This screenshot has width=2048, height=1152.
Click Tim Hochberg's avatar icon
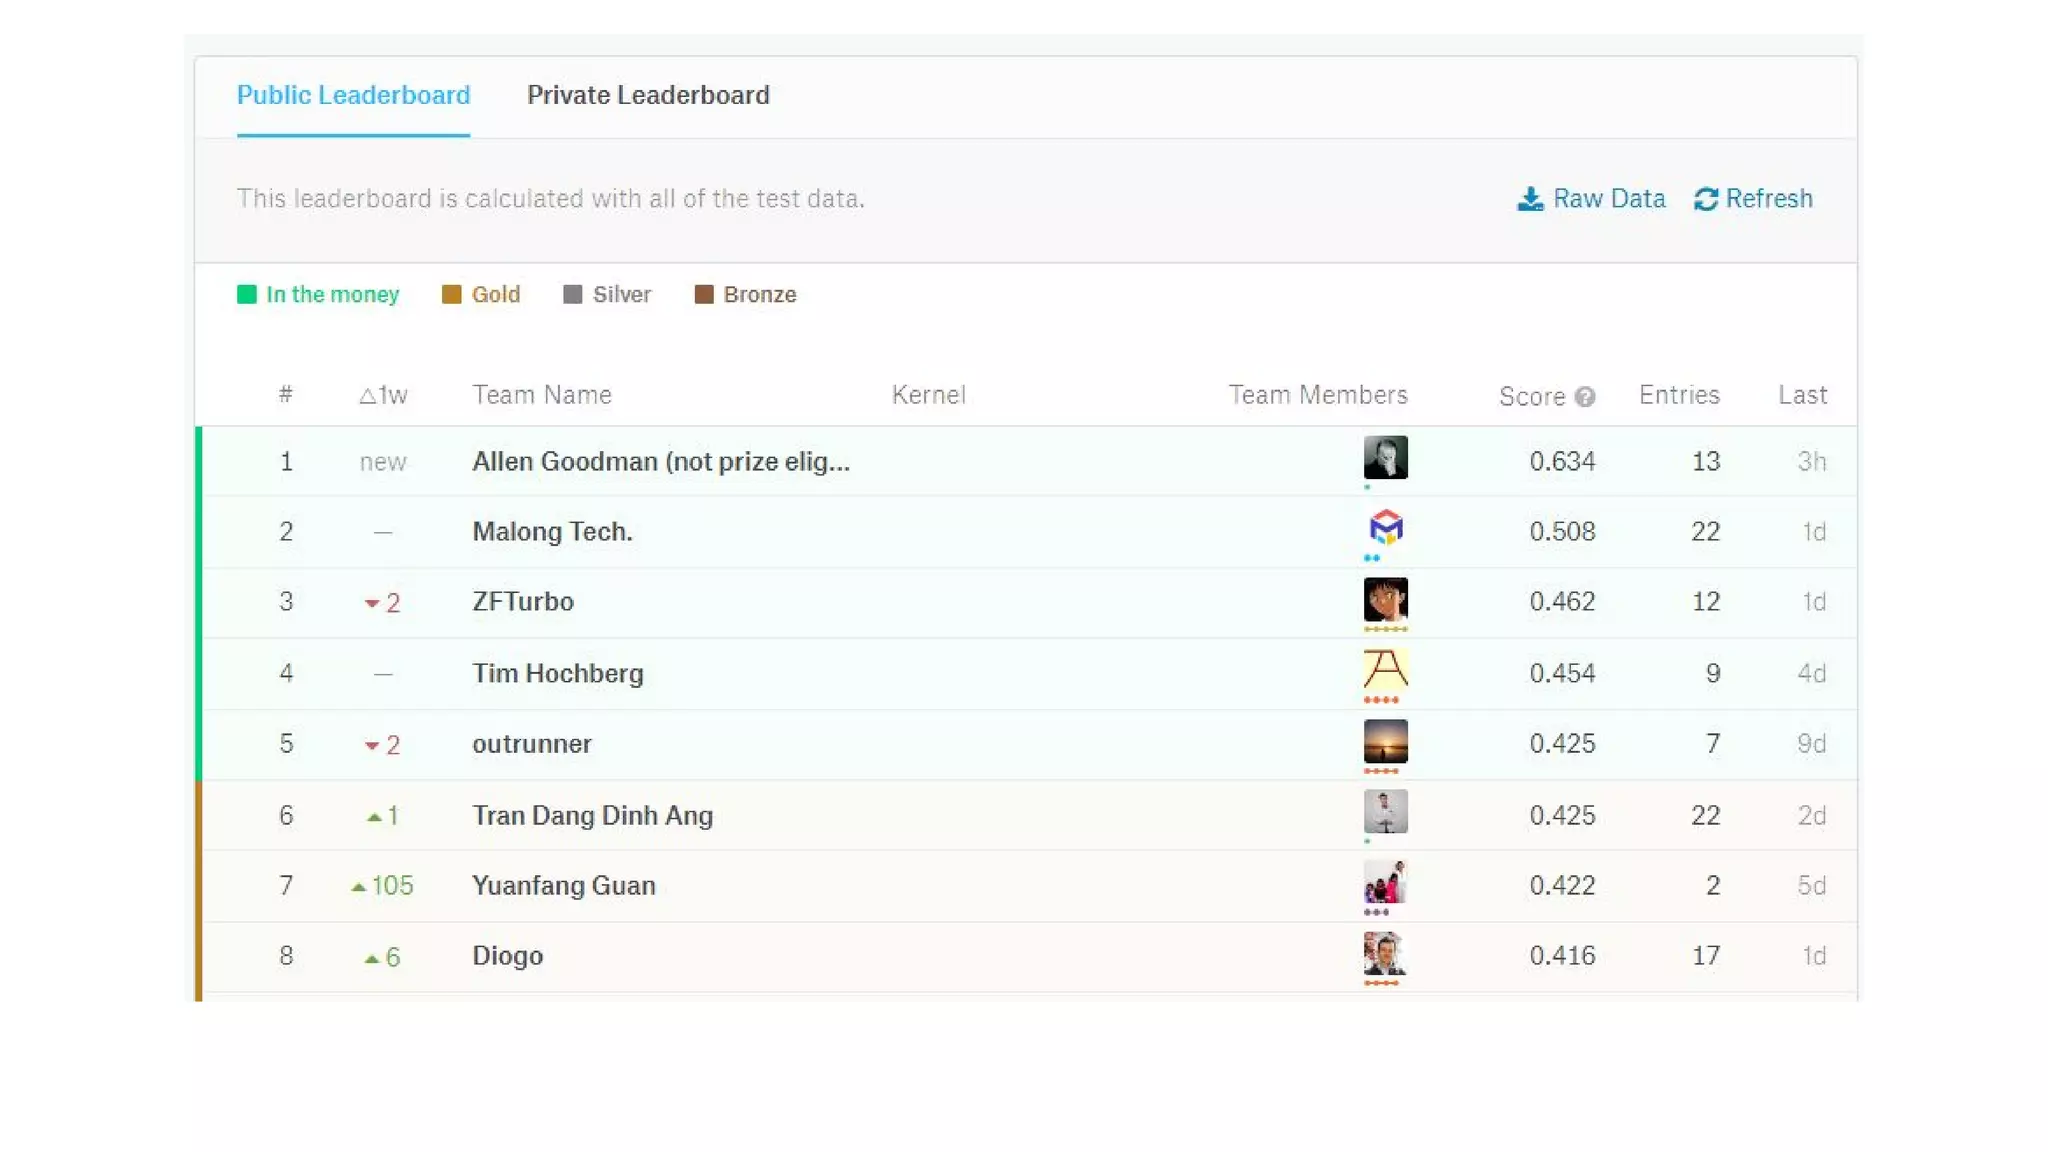click(x=1385, y=669)
